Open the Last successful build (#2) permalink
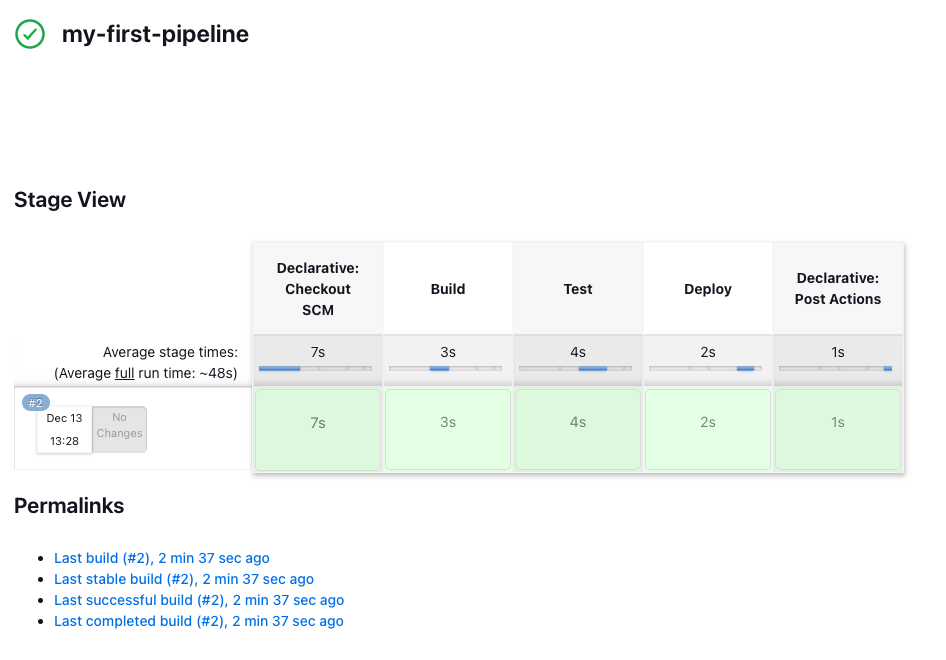This screenshot has height=660, width=946. pyautogui.click(x=199, y=600)
